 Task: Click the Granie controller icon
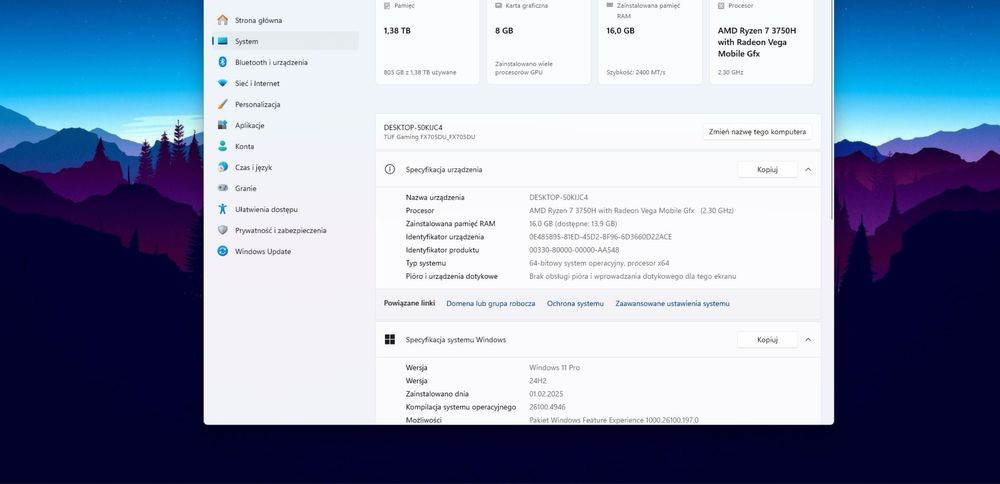(x=223, y=188)
